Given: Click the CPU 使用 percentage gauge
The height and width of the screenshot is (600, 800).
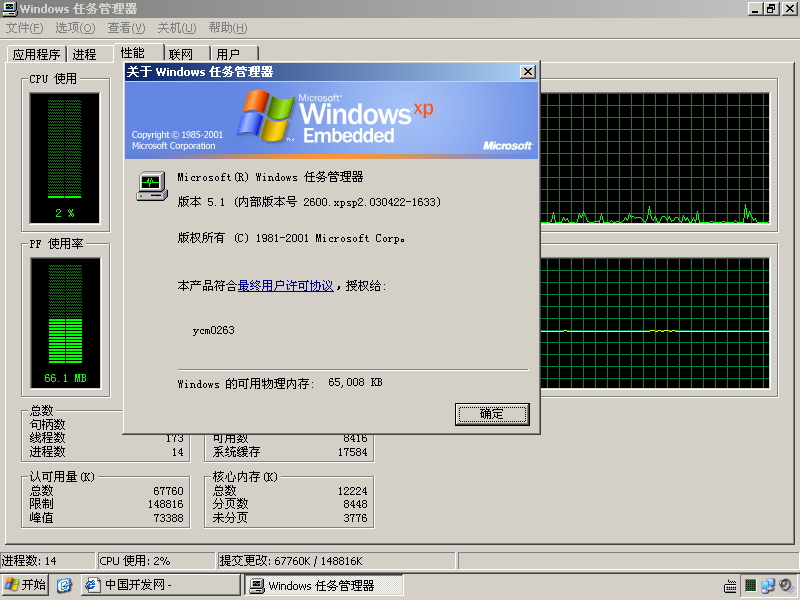Looking at the screenshot, I should [64, 158].
